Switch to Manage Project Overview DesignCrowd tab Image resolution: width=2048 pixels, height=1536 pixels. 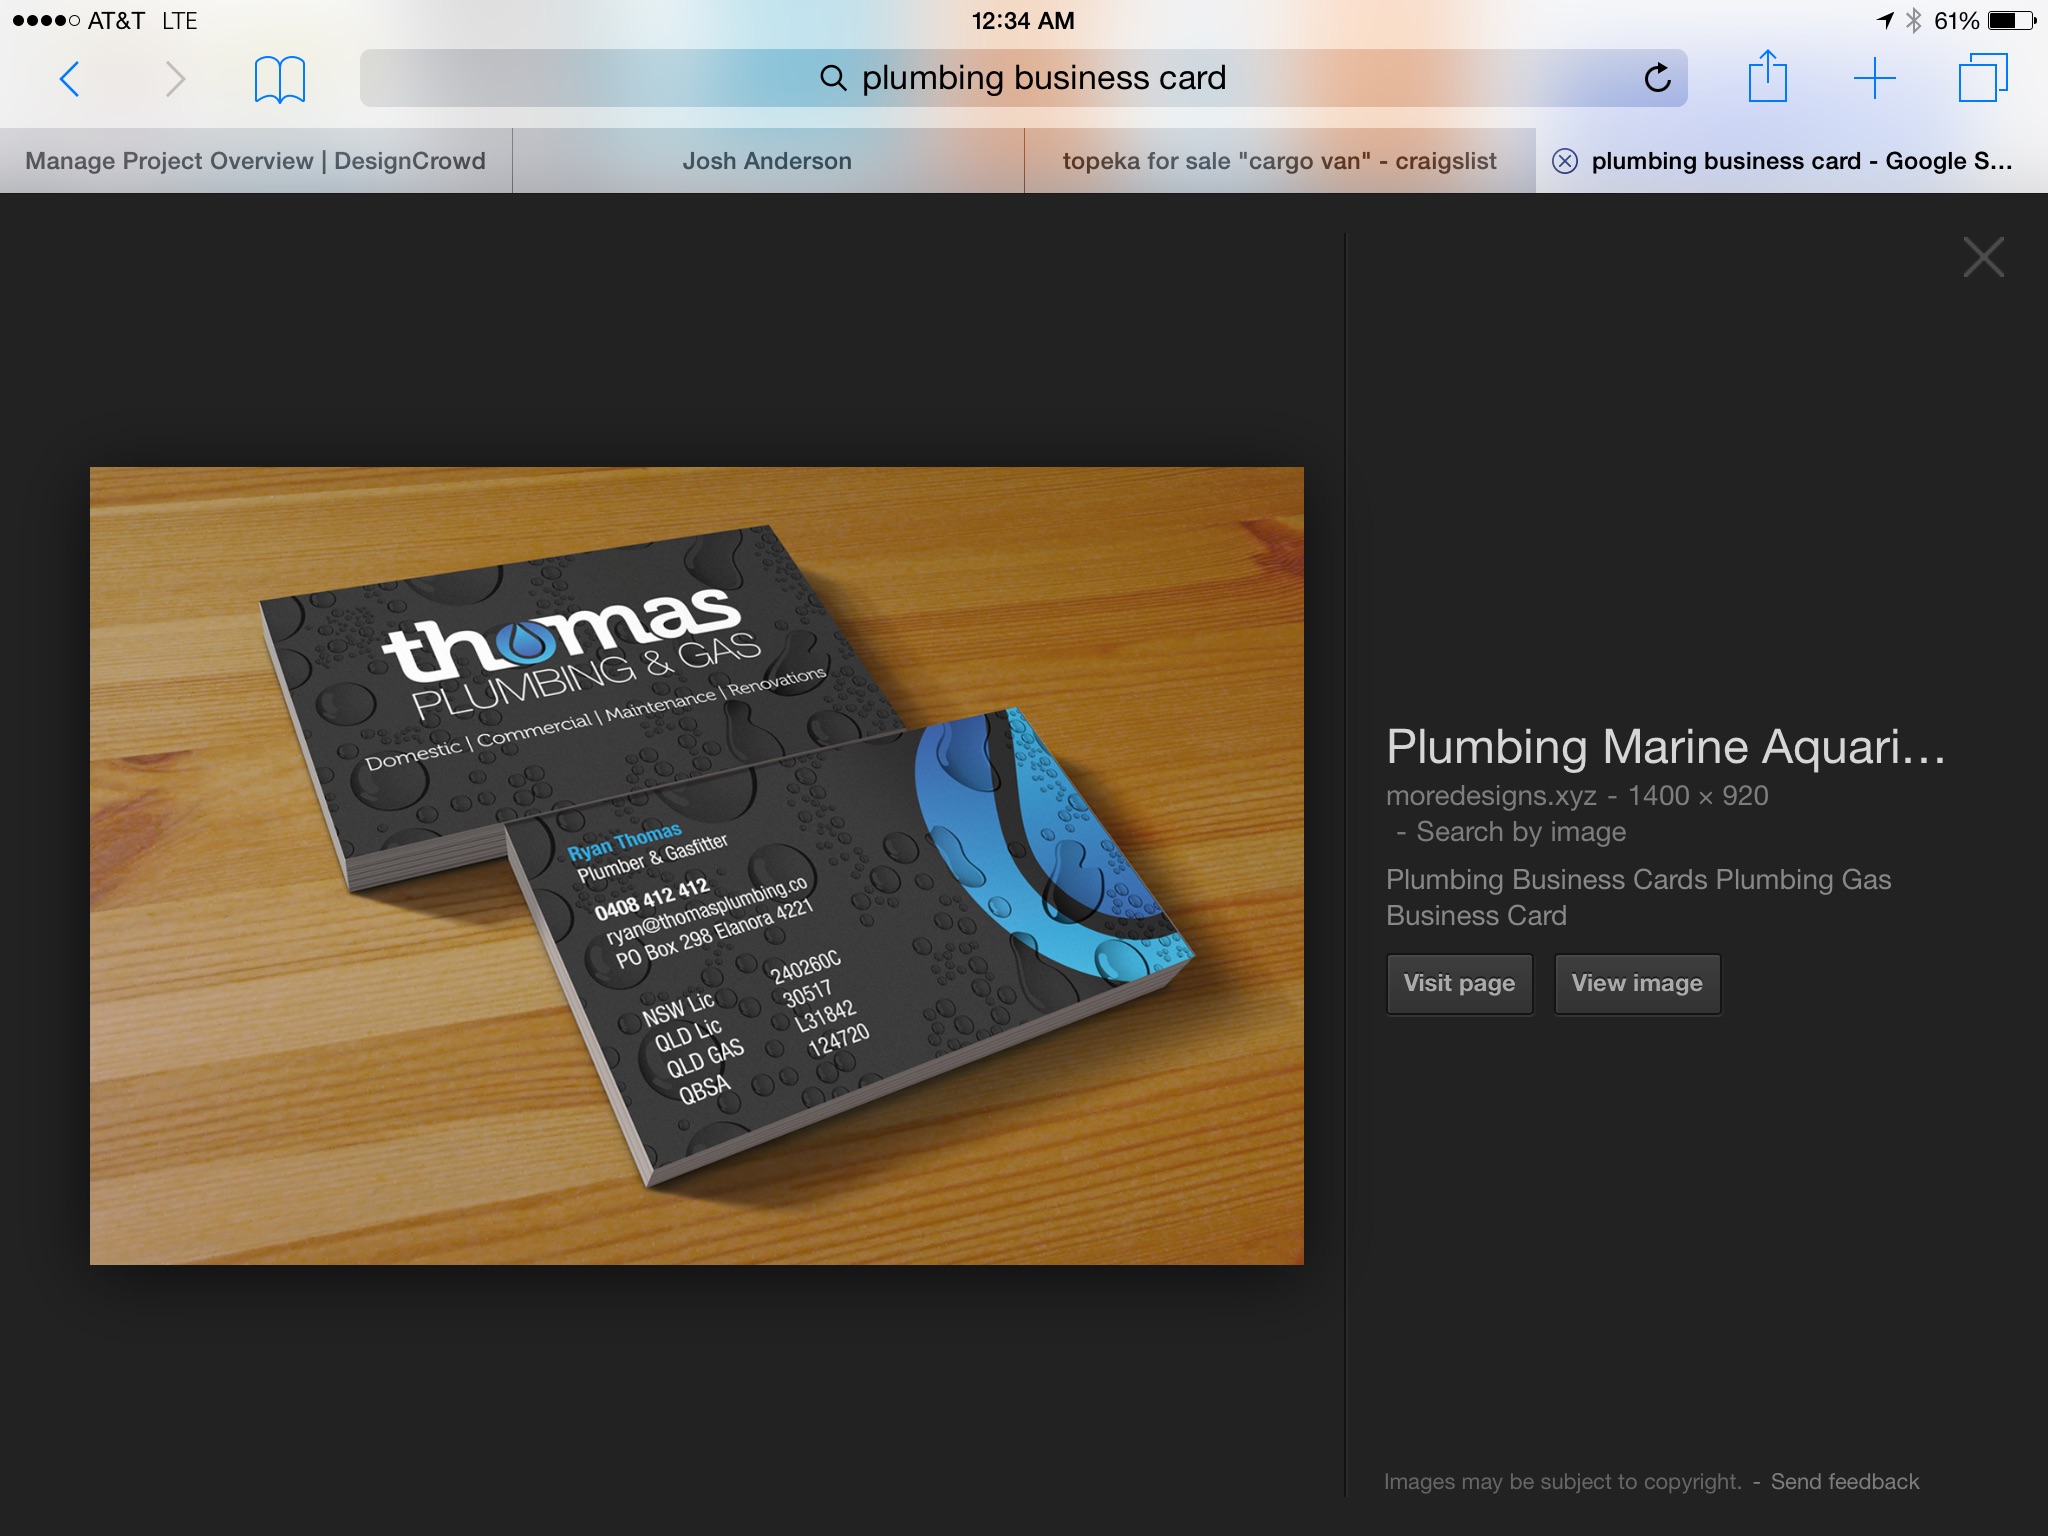(255, 161)
